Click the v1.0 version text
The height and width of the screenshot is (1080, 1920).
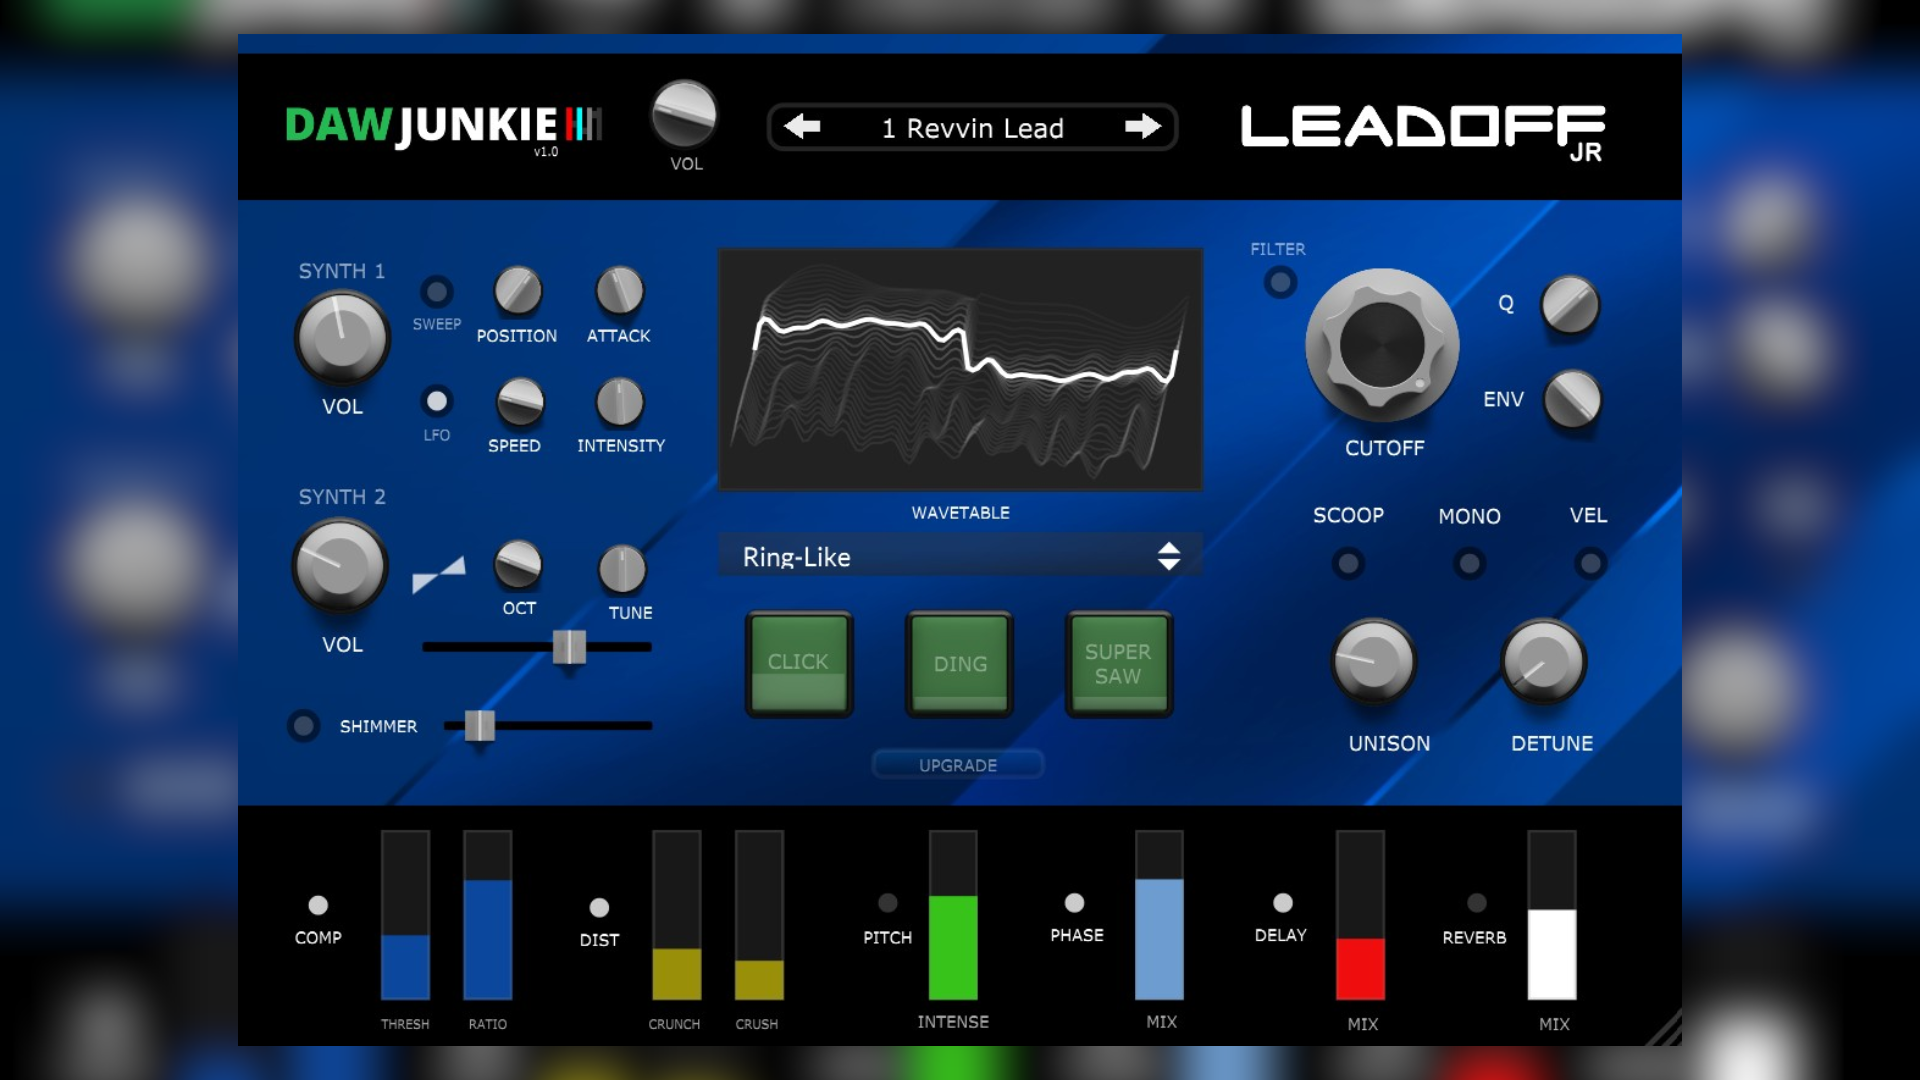point(546,152)
